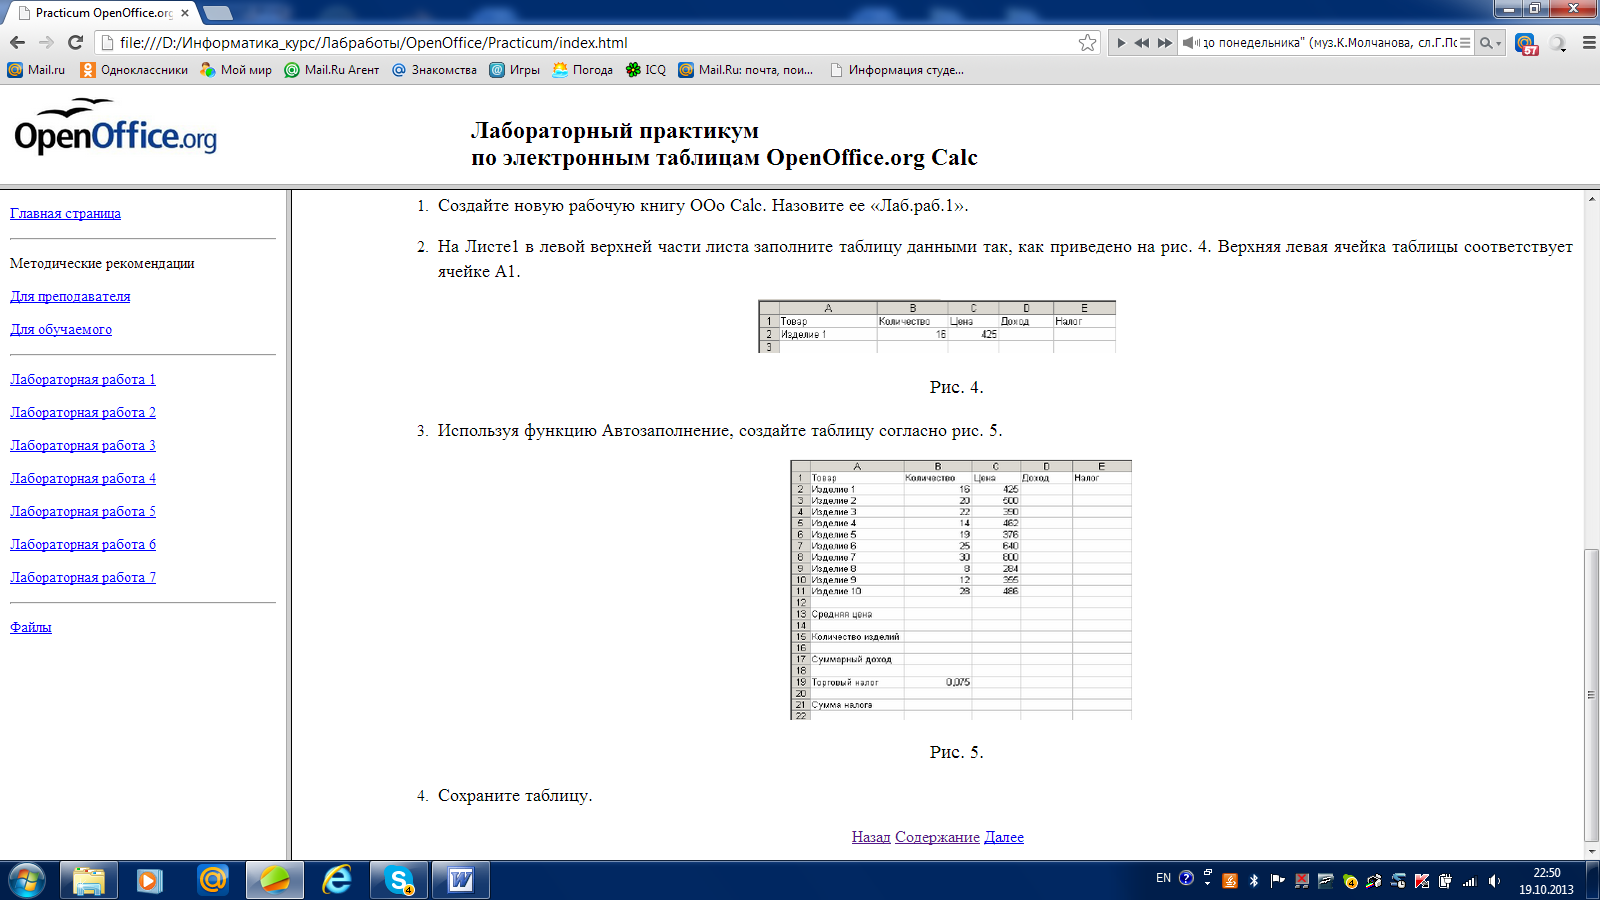Open the Одноклассники bookmark

pyautogui.click(x=134, y=70)
